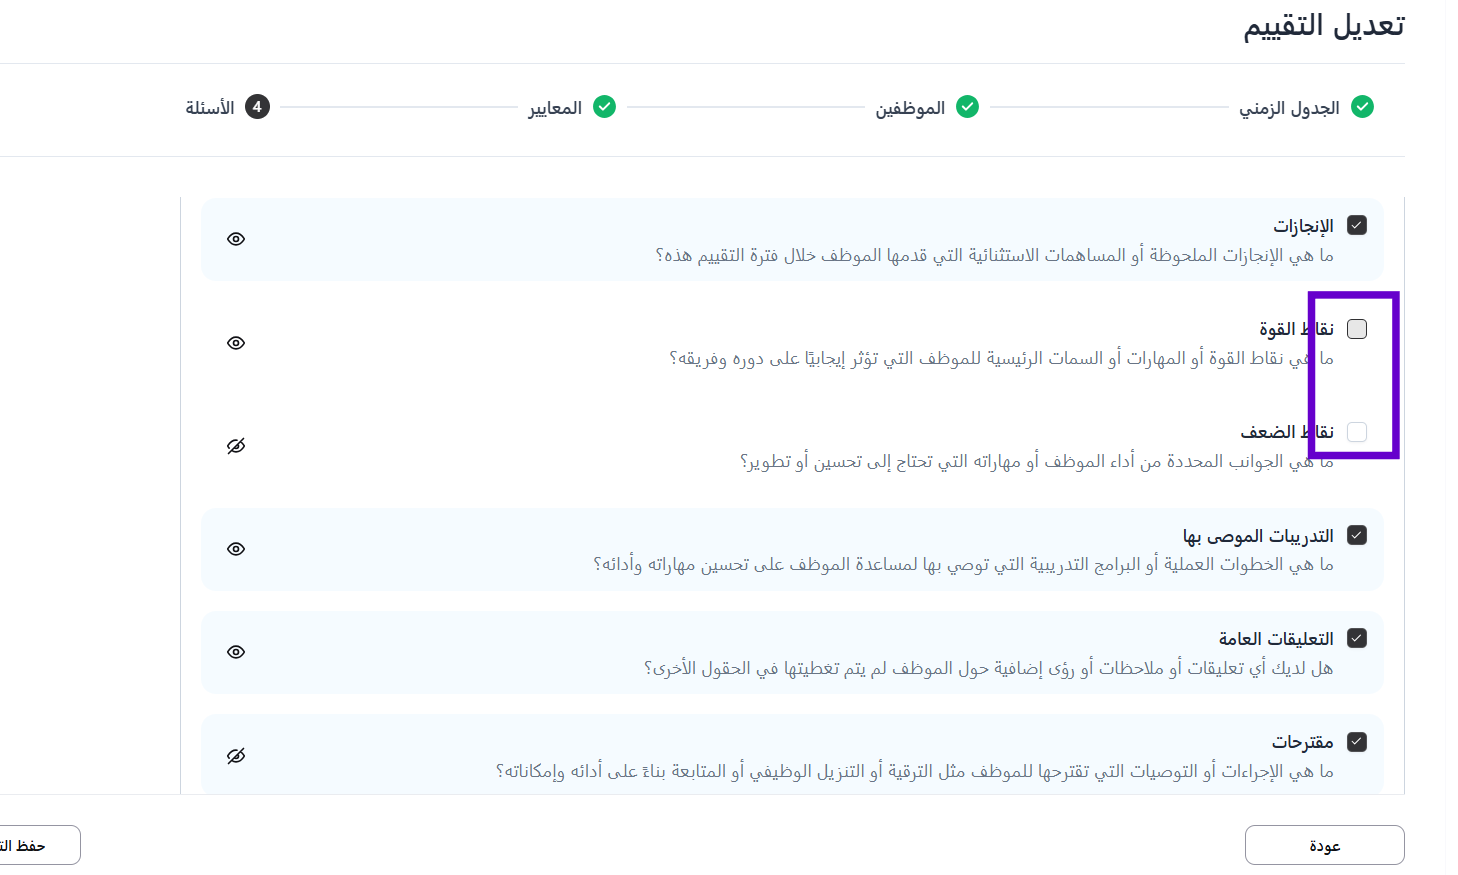Click the عودة back button

tap(1324, 845)
